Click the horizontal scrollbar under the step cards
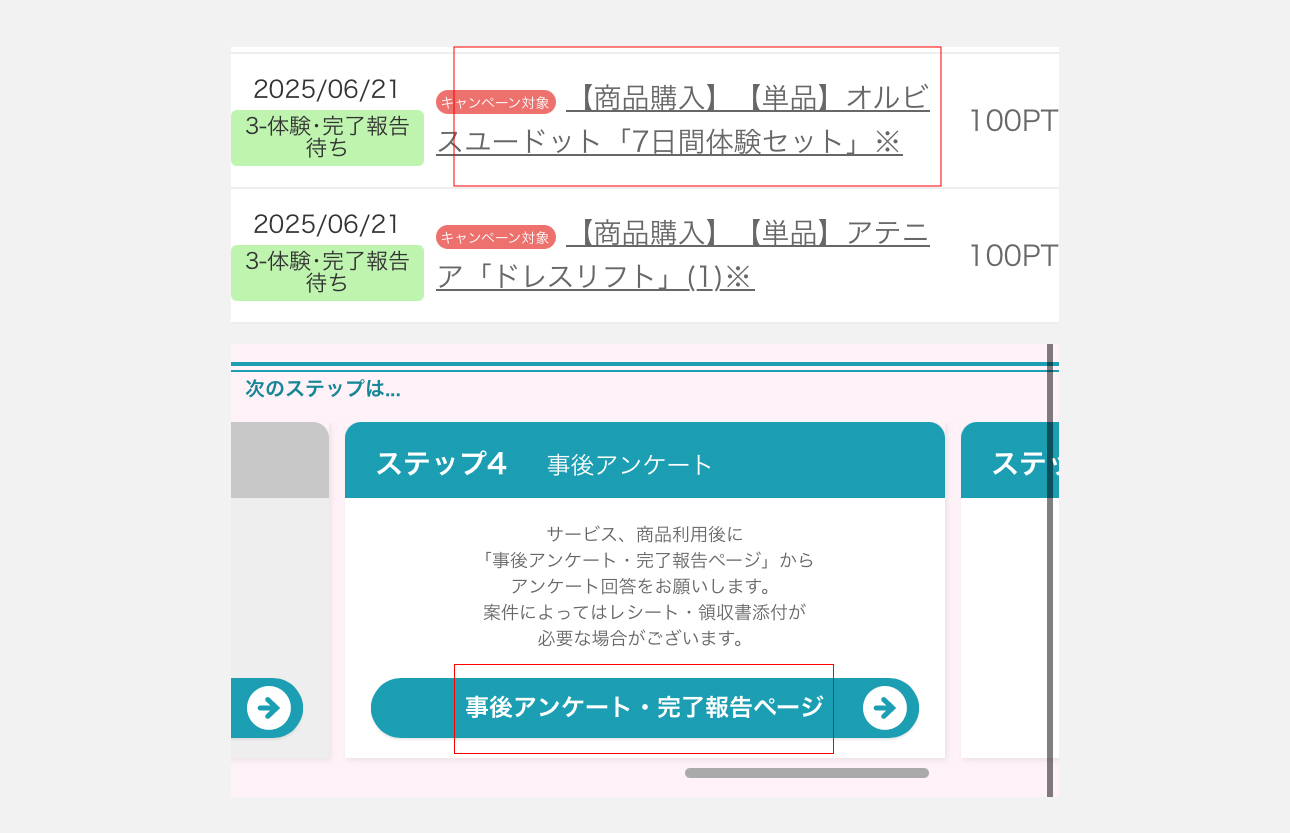The image size is (1290, 833). pos(807,773)
